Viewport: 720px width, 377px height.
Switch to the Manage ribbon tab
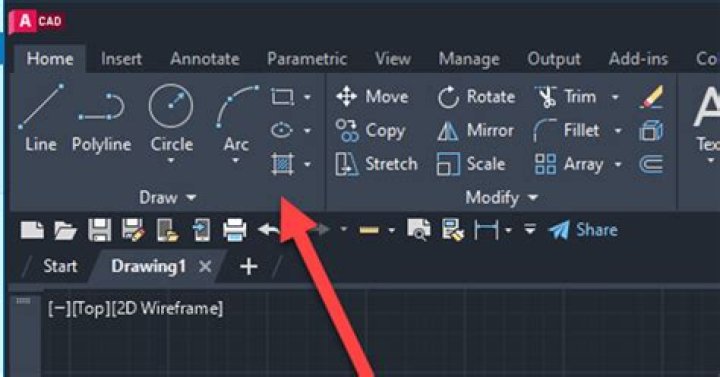[469, 59]
